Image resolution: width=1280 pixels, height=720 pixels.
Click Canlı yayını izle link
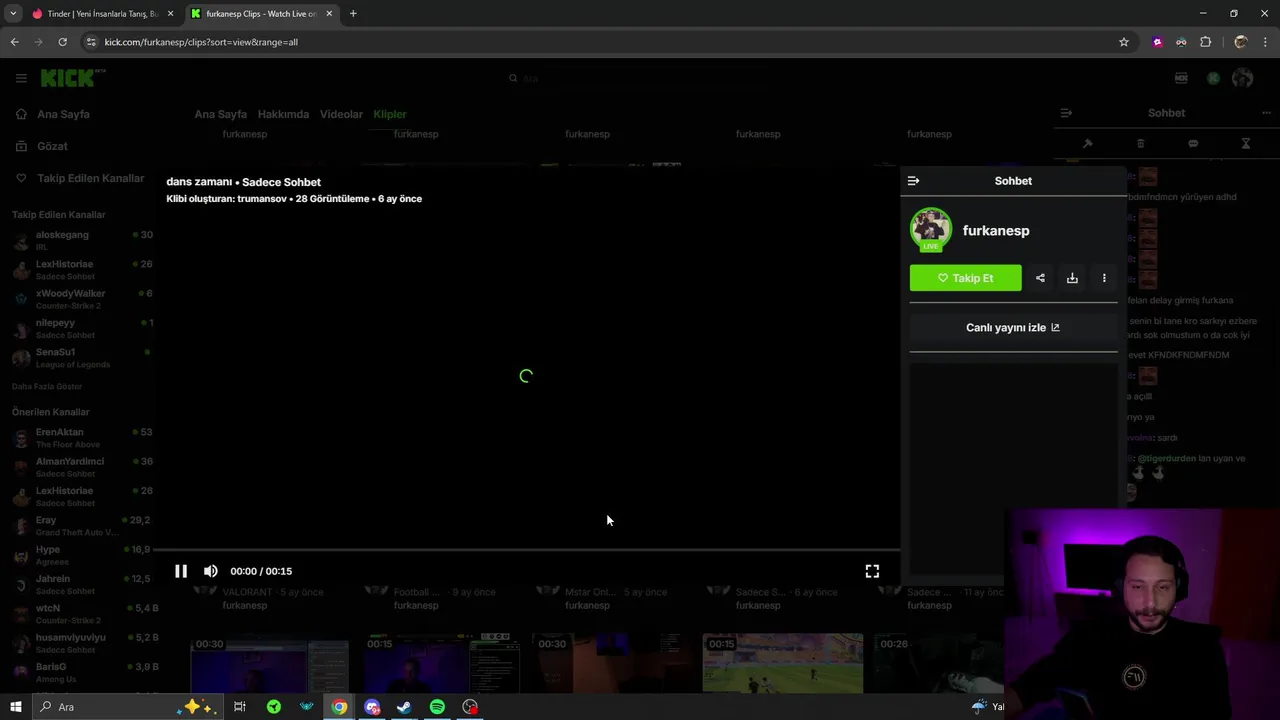1013,327
